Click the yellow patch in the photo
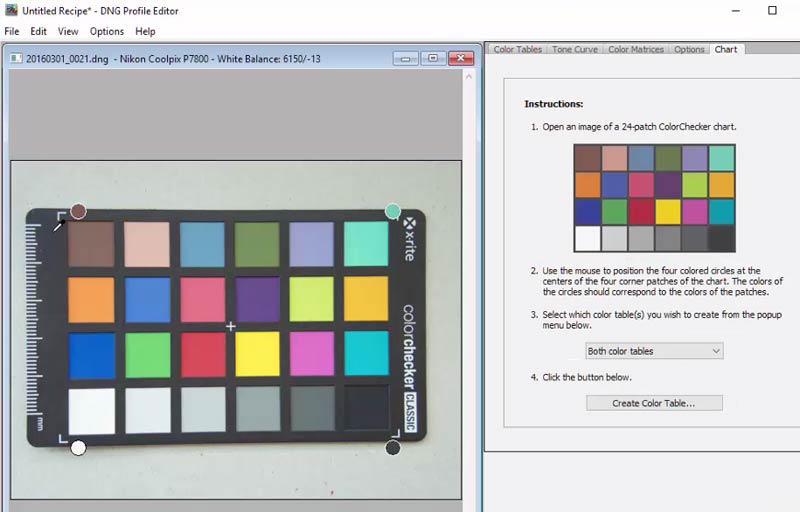800x512 pixels. tap(258, 354)
